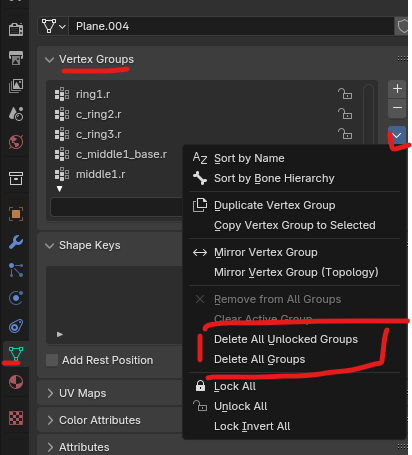Open the mesh data-block browse dropdown
Screen dimensions: 412x455
[x=53, y=26]
